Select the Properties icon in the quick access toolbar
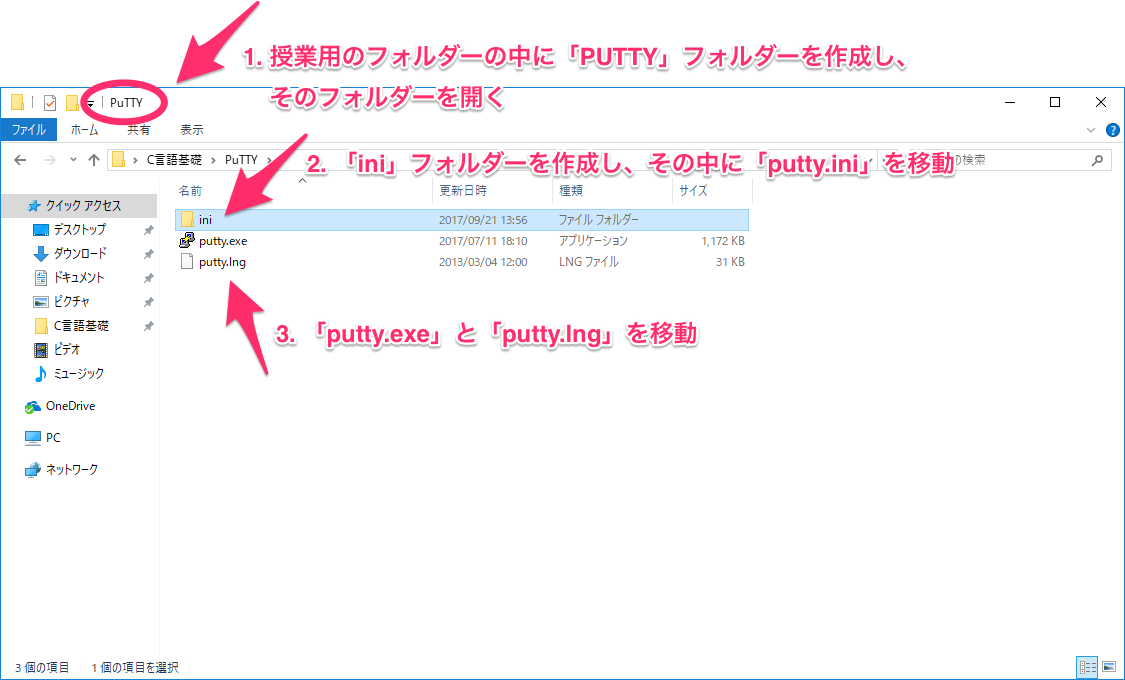The image size is (1125, 680). click(x=48, y=102)
